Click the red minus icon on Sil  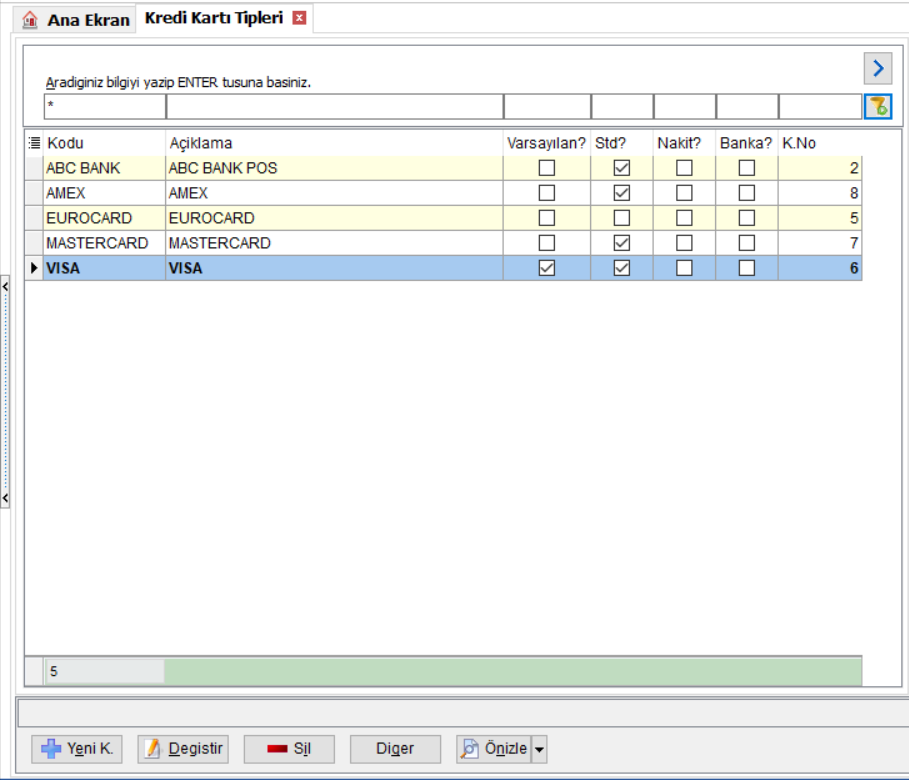point(277,749)
